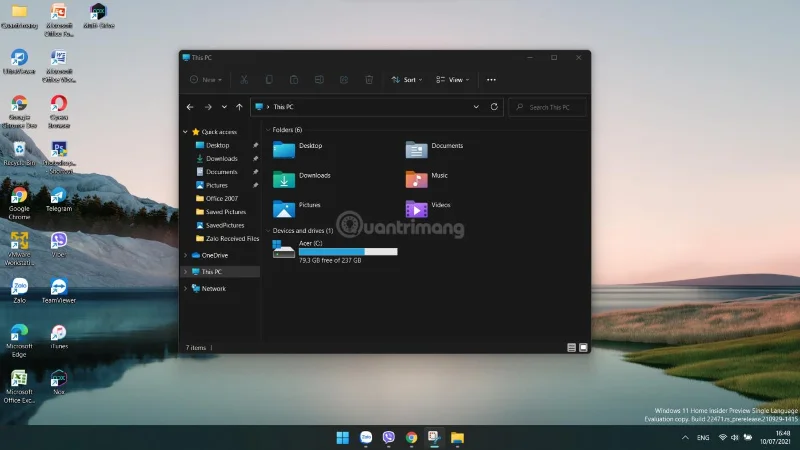This screenshot has height=450, width=800.
Task: Expand the Network tree node
Action: coord(185,289)
